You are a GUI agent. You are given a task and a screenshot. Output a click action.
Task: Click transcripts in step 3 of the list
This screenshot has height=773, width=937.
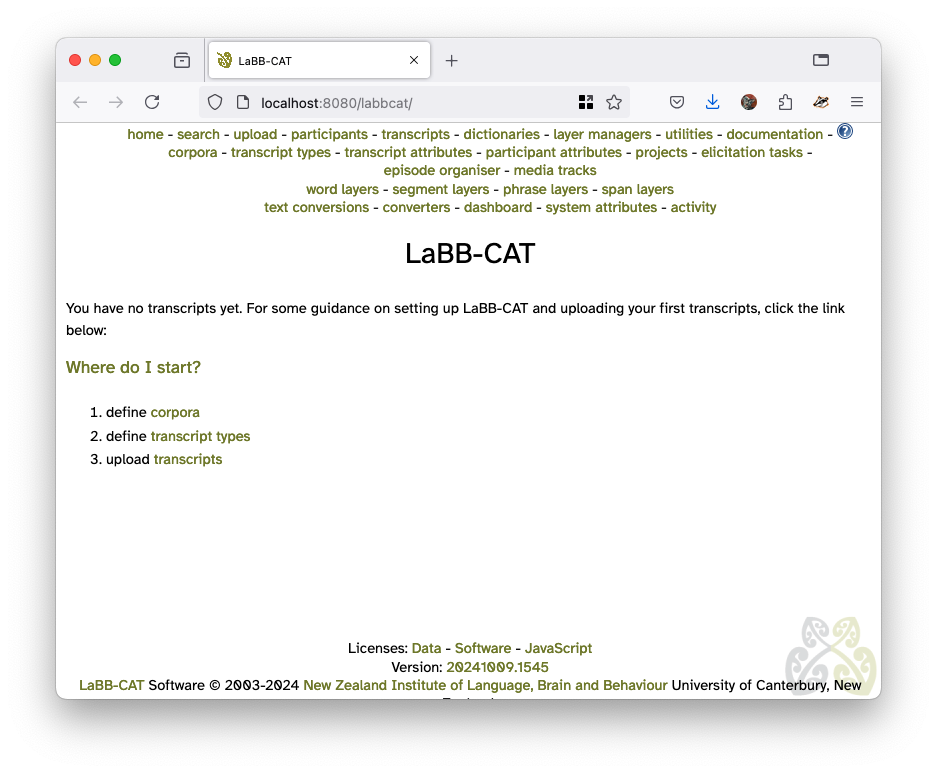tap(188, 459)
